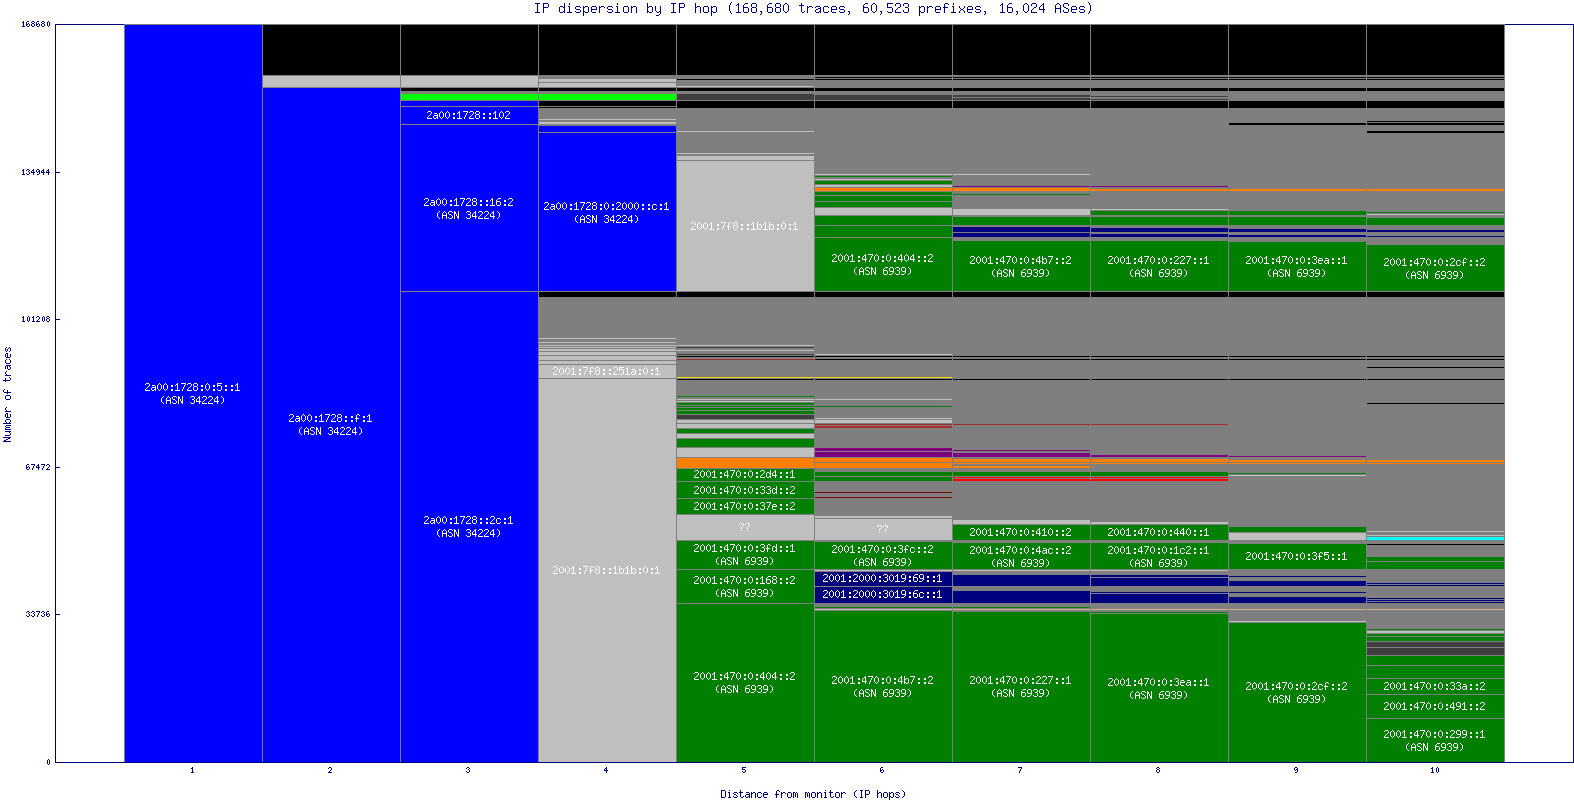Click the 'Distance from monitor (IP hops)' axis label
Screen dimensions: 1574x800
click(x=813, y=794)
